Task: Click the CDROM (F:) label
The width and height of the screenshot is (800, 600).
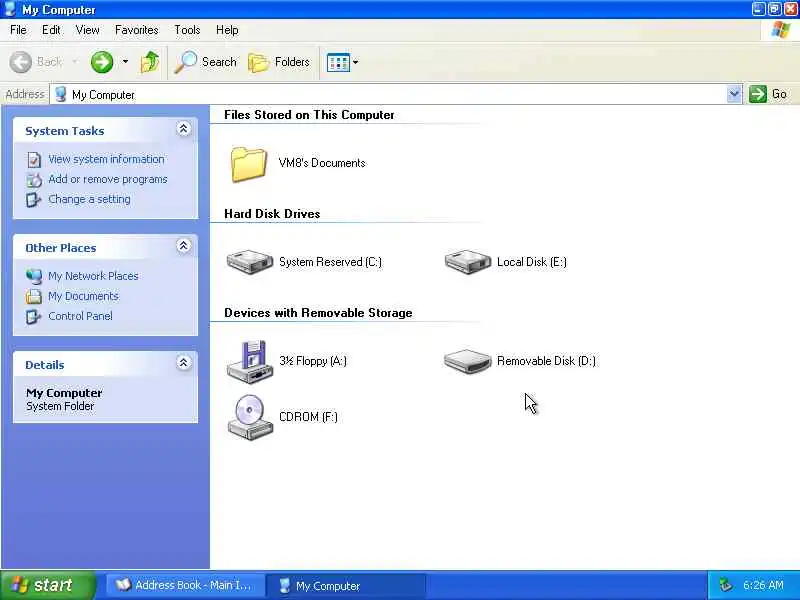Action: [308, 417]
